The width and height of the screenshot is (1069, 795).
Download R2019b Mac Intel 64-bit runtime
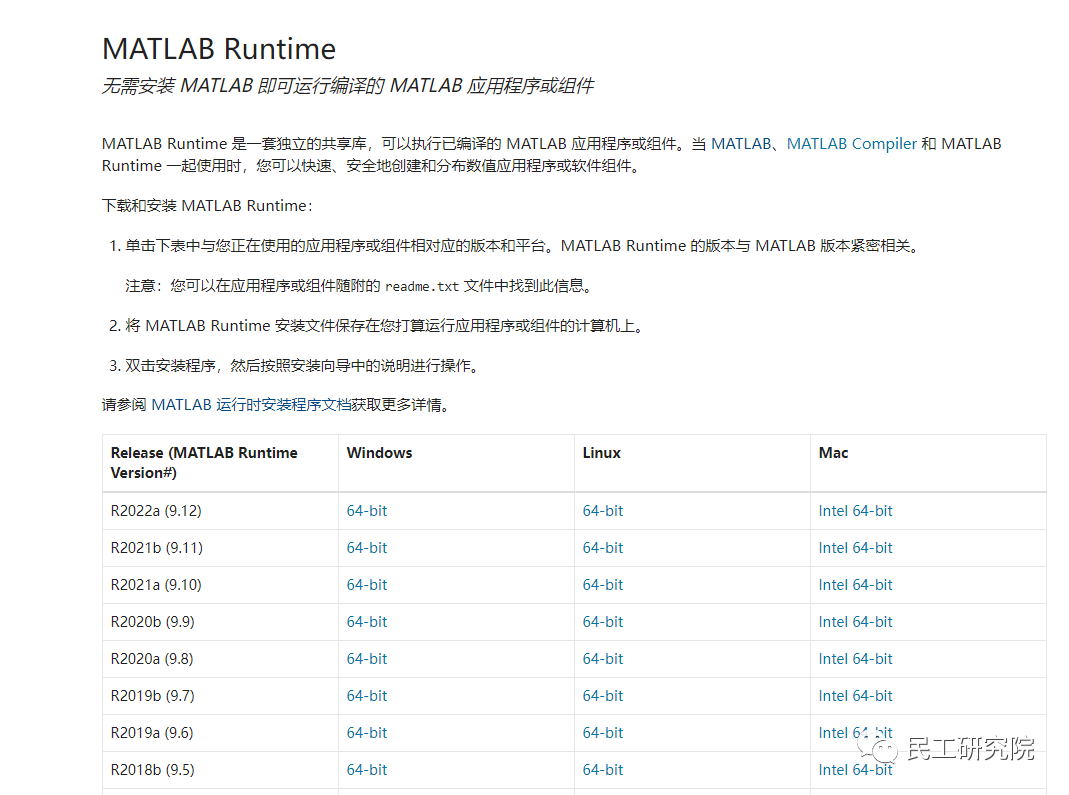click(855, 695)
